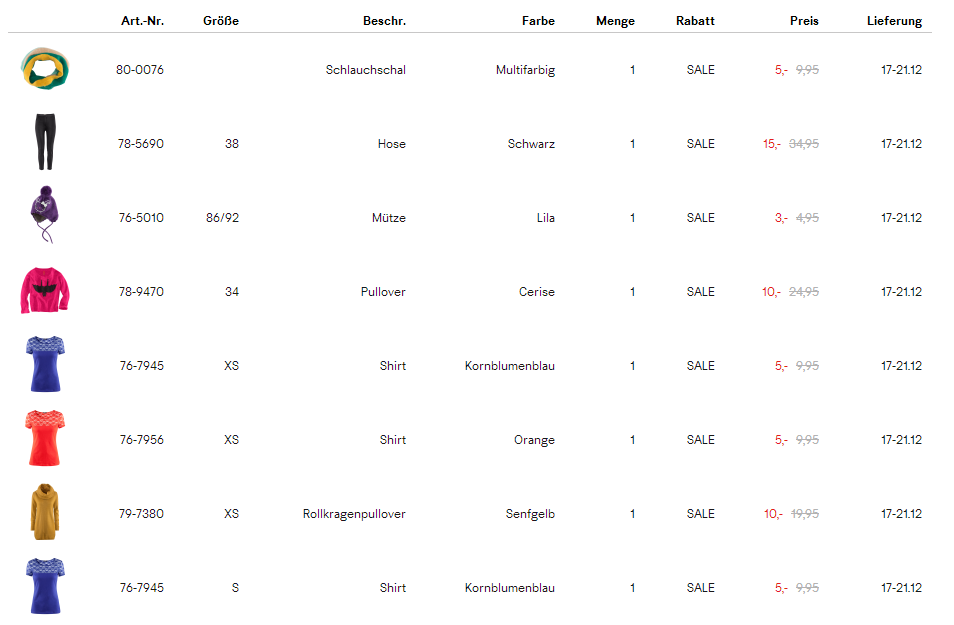Click article number 79-7380

pyautogui.click(x=141, y=514)
